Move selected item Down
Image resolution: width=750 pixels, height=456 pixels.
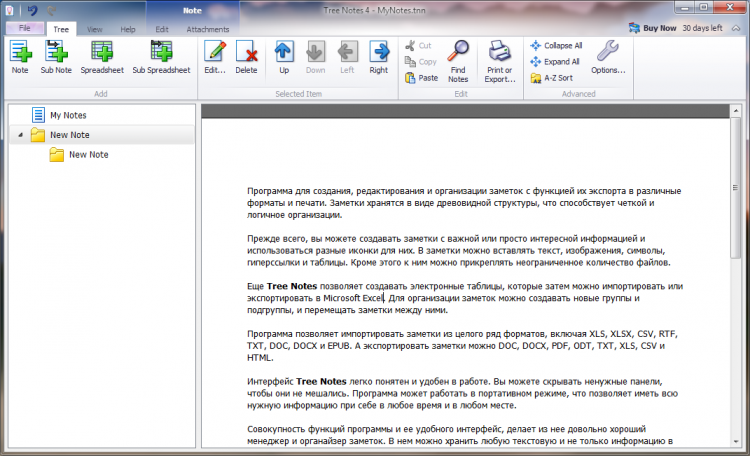315,57
